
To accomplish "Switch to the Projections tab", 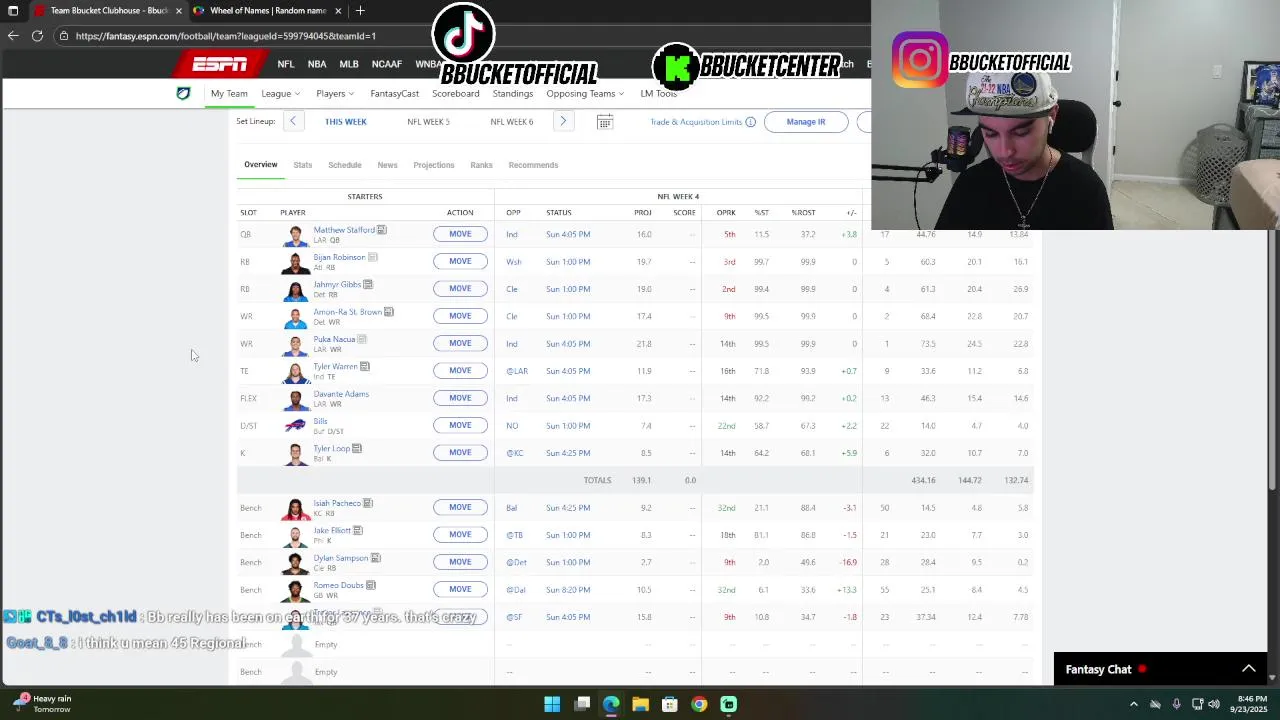I will 434,165.
